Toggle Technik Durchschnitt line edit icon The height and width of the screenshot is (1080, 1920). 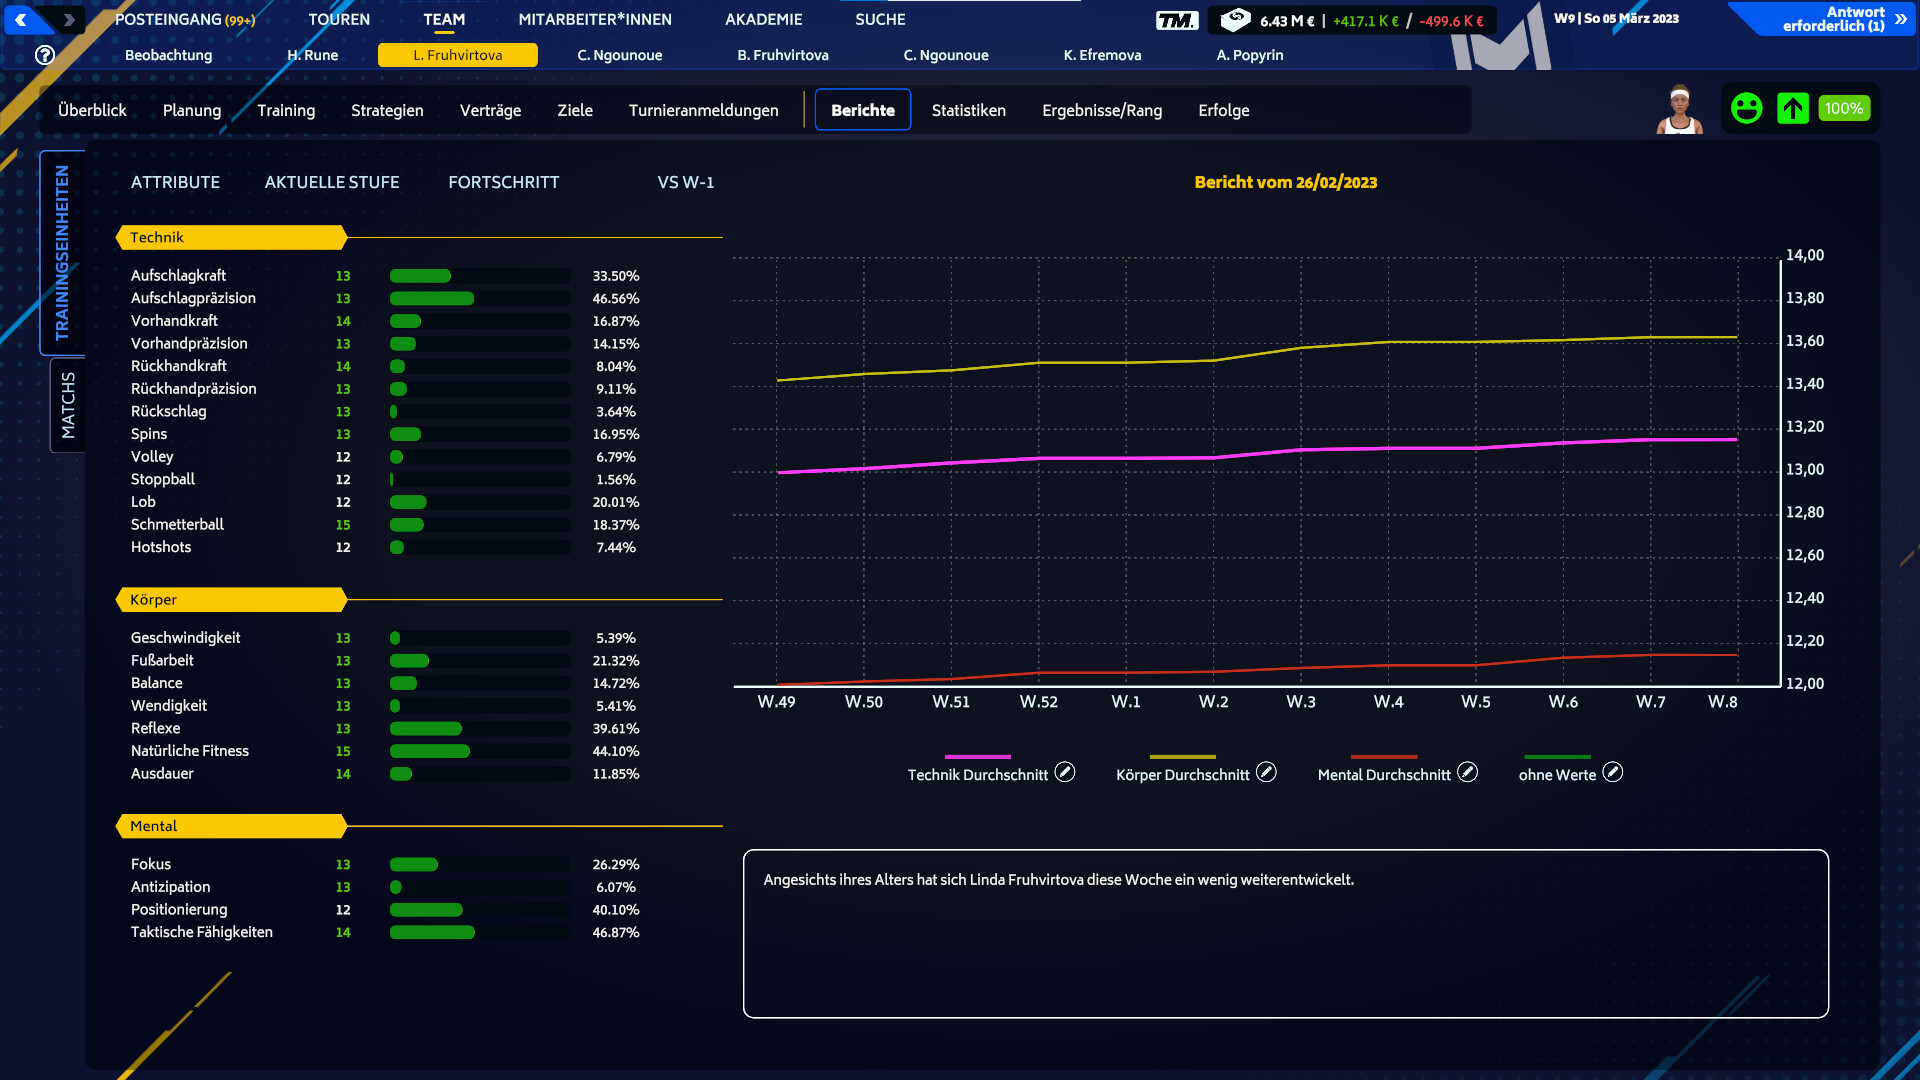1065,772
